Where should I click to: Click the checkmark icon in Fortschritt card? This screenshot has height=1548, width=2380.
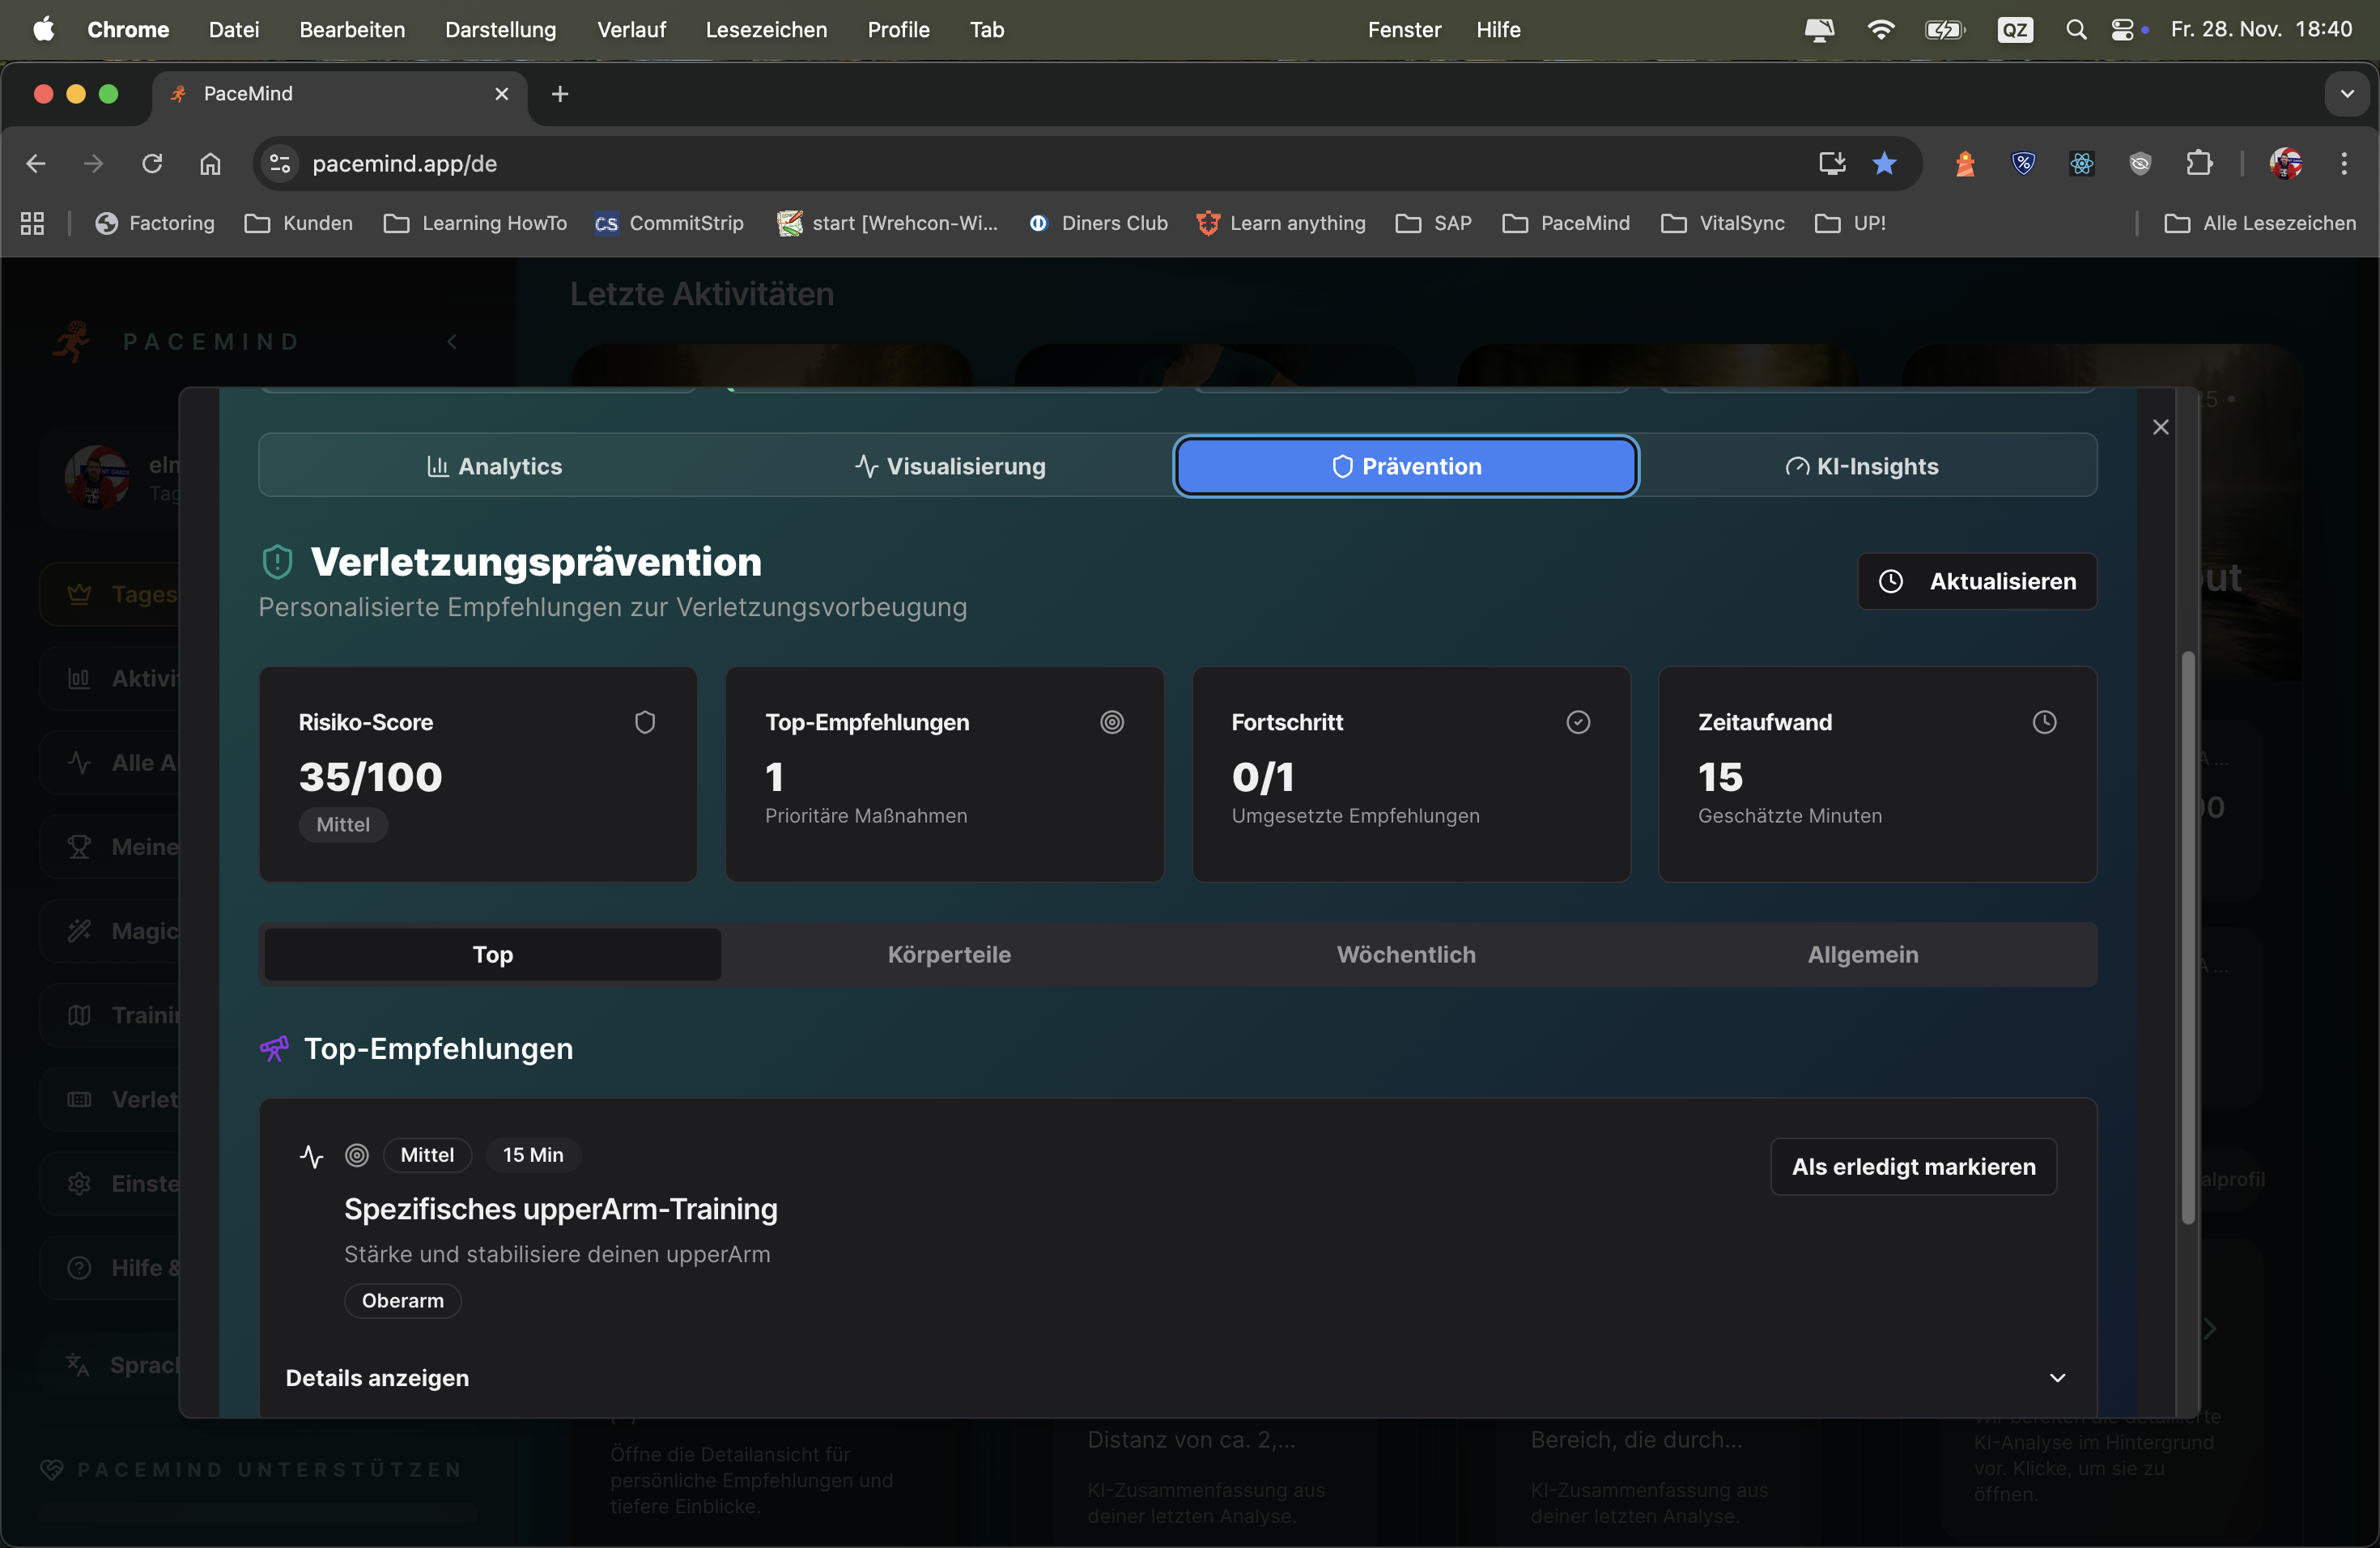[1578, 722]
